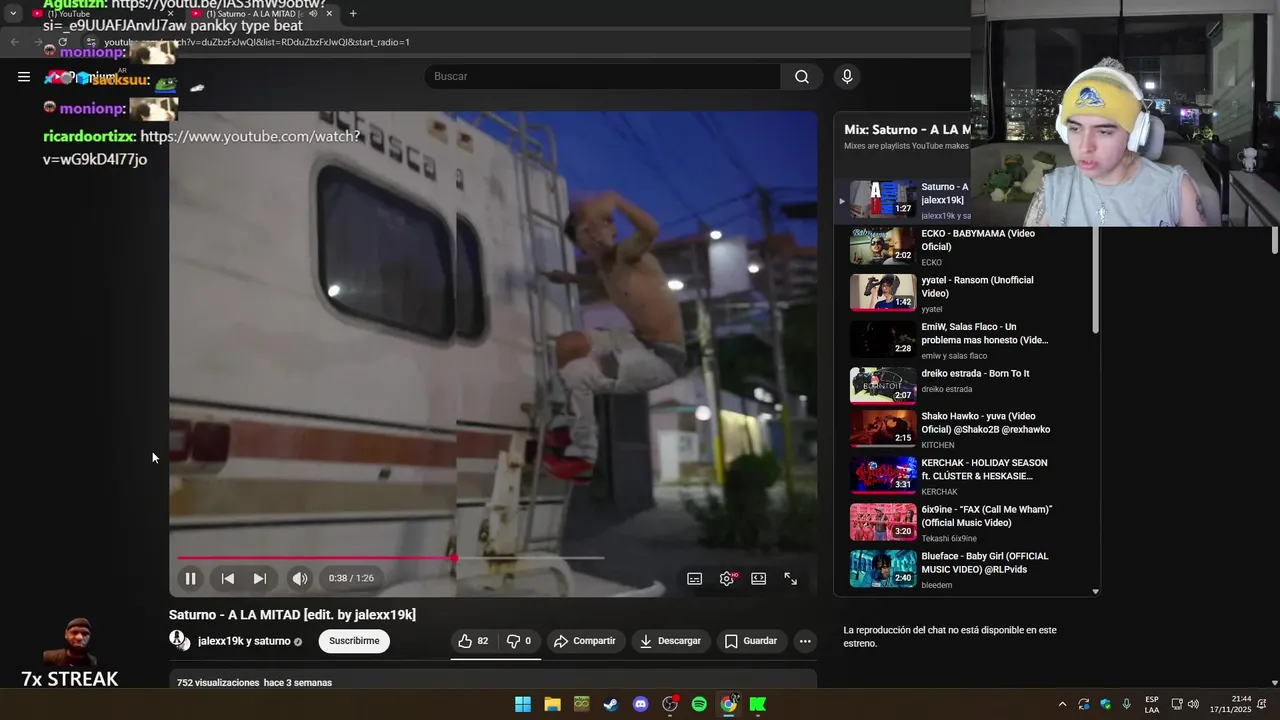Image resolution: width=1280 pixels, height=720 pixels.
Task: Open Discord from the taskbar
Action: point(640,704)
